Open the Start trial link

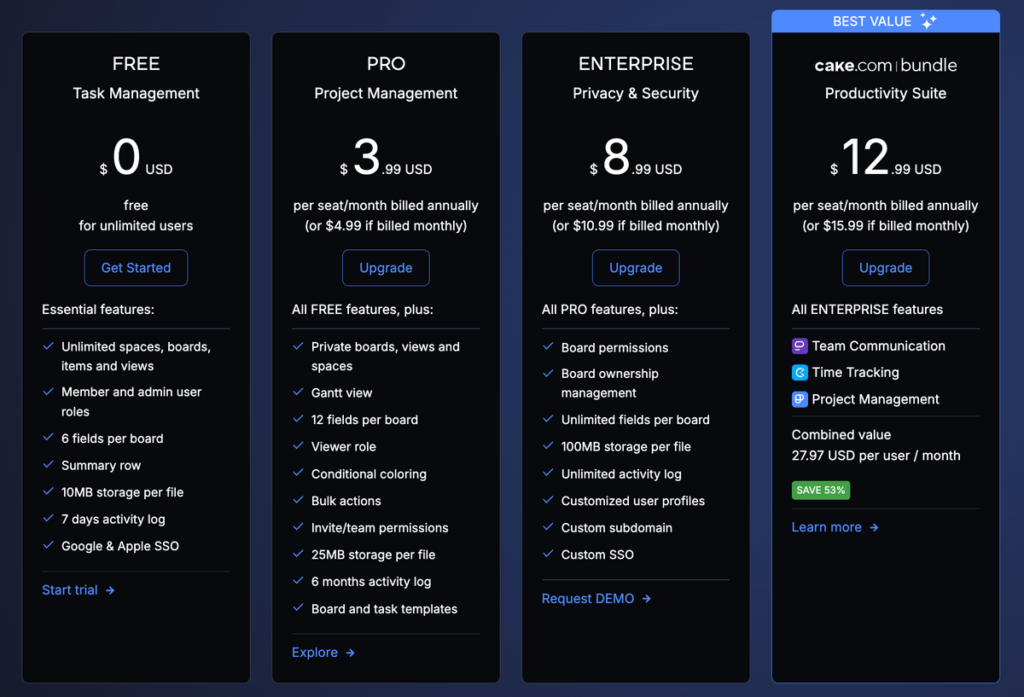pyautogui.click(x=70, y=589)
